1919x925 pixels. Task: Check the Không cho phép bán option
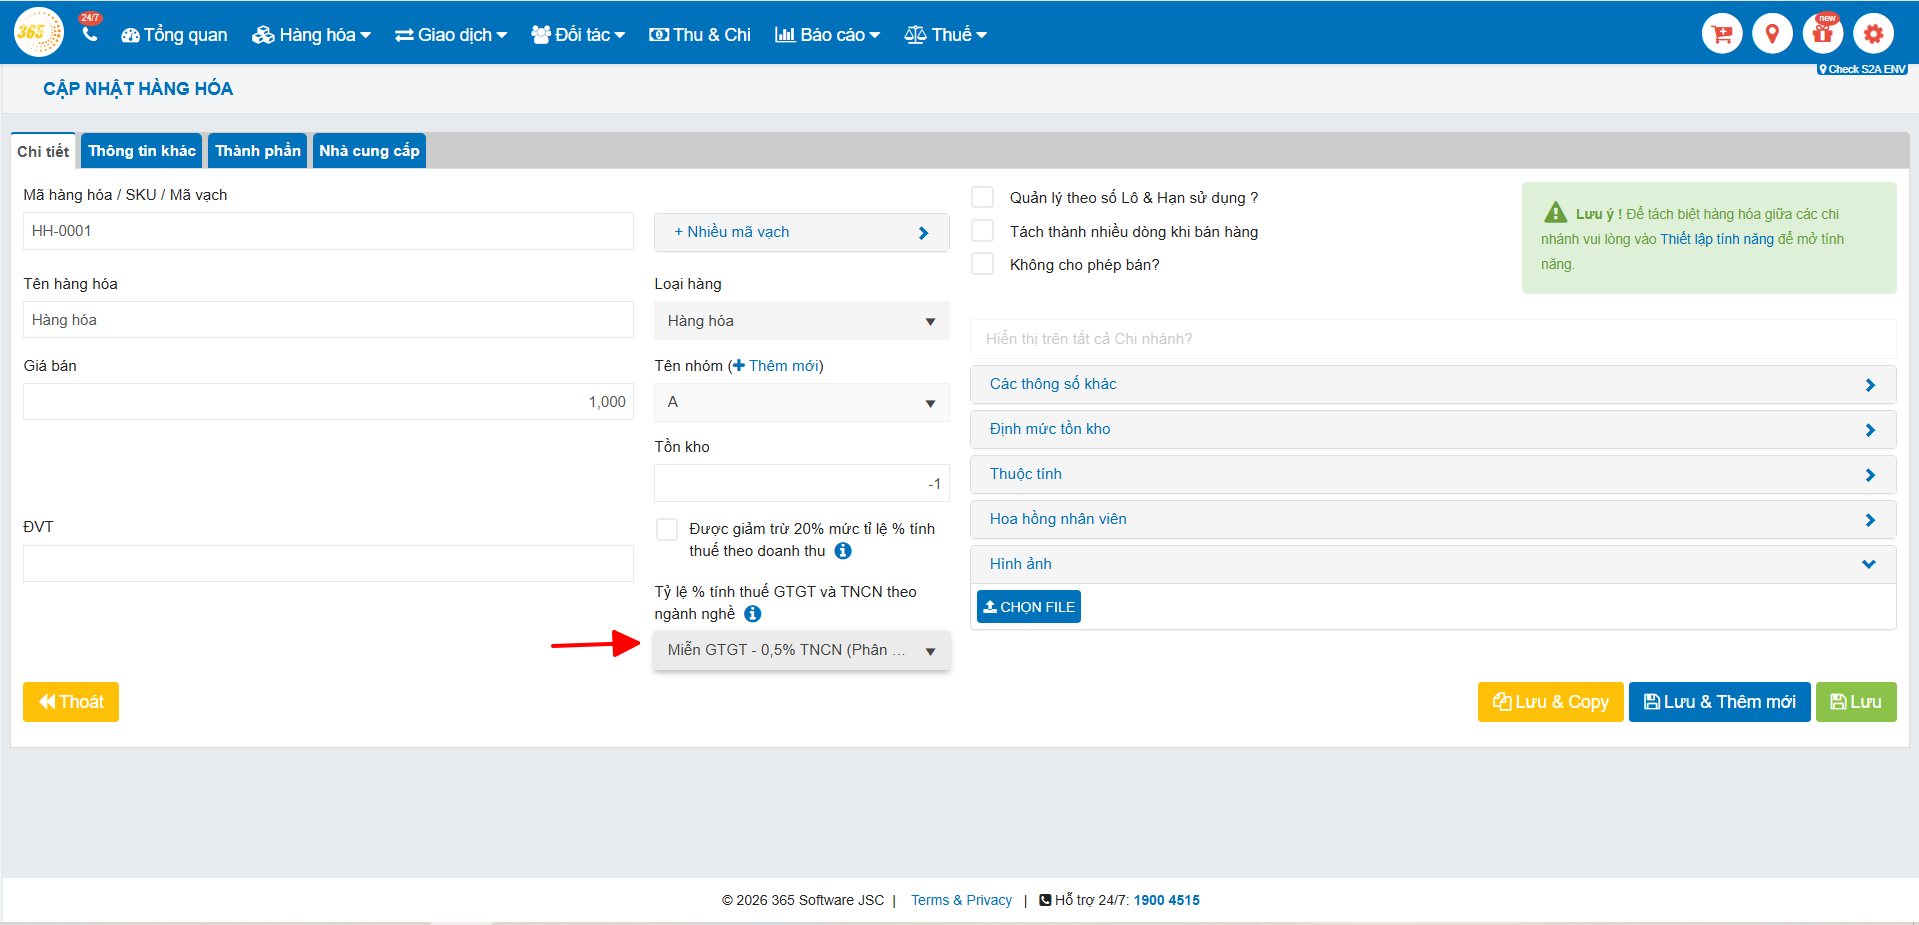click(983, 264)
